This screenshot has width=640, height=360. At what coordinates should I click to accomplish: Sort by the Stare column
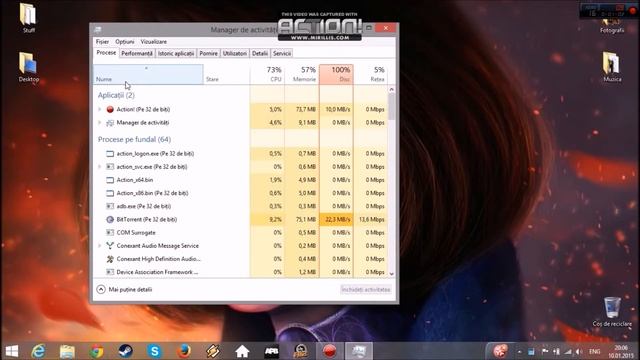tap(227, 74)
